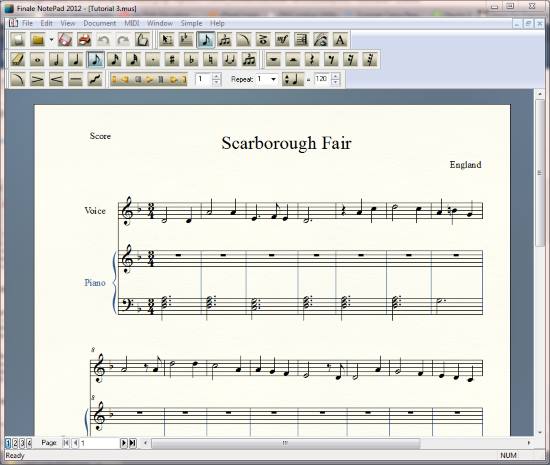Toggle the augmentation dot button
This screenshot has width=550, height=465.
153,60
